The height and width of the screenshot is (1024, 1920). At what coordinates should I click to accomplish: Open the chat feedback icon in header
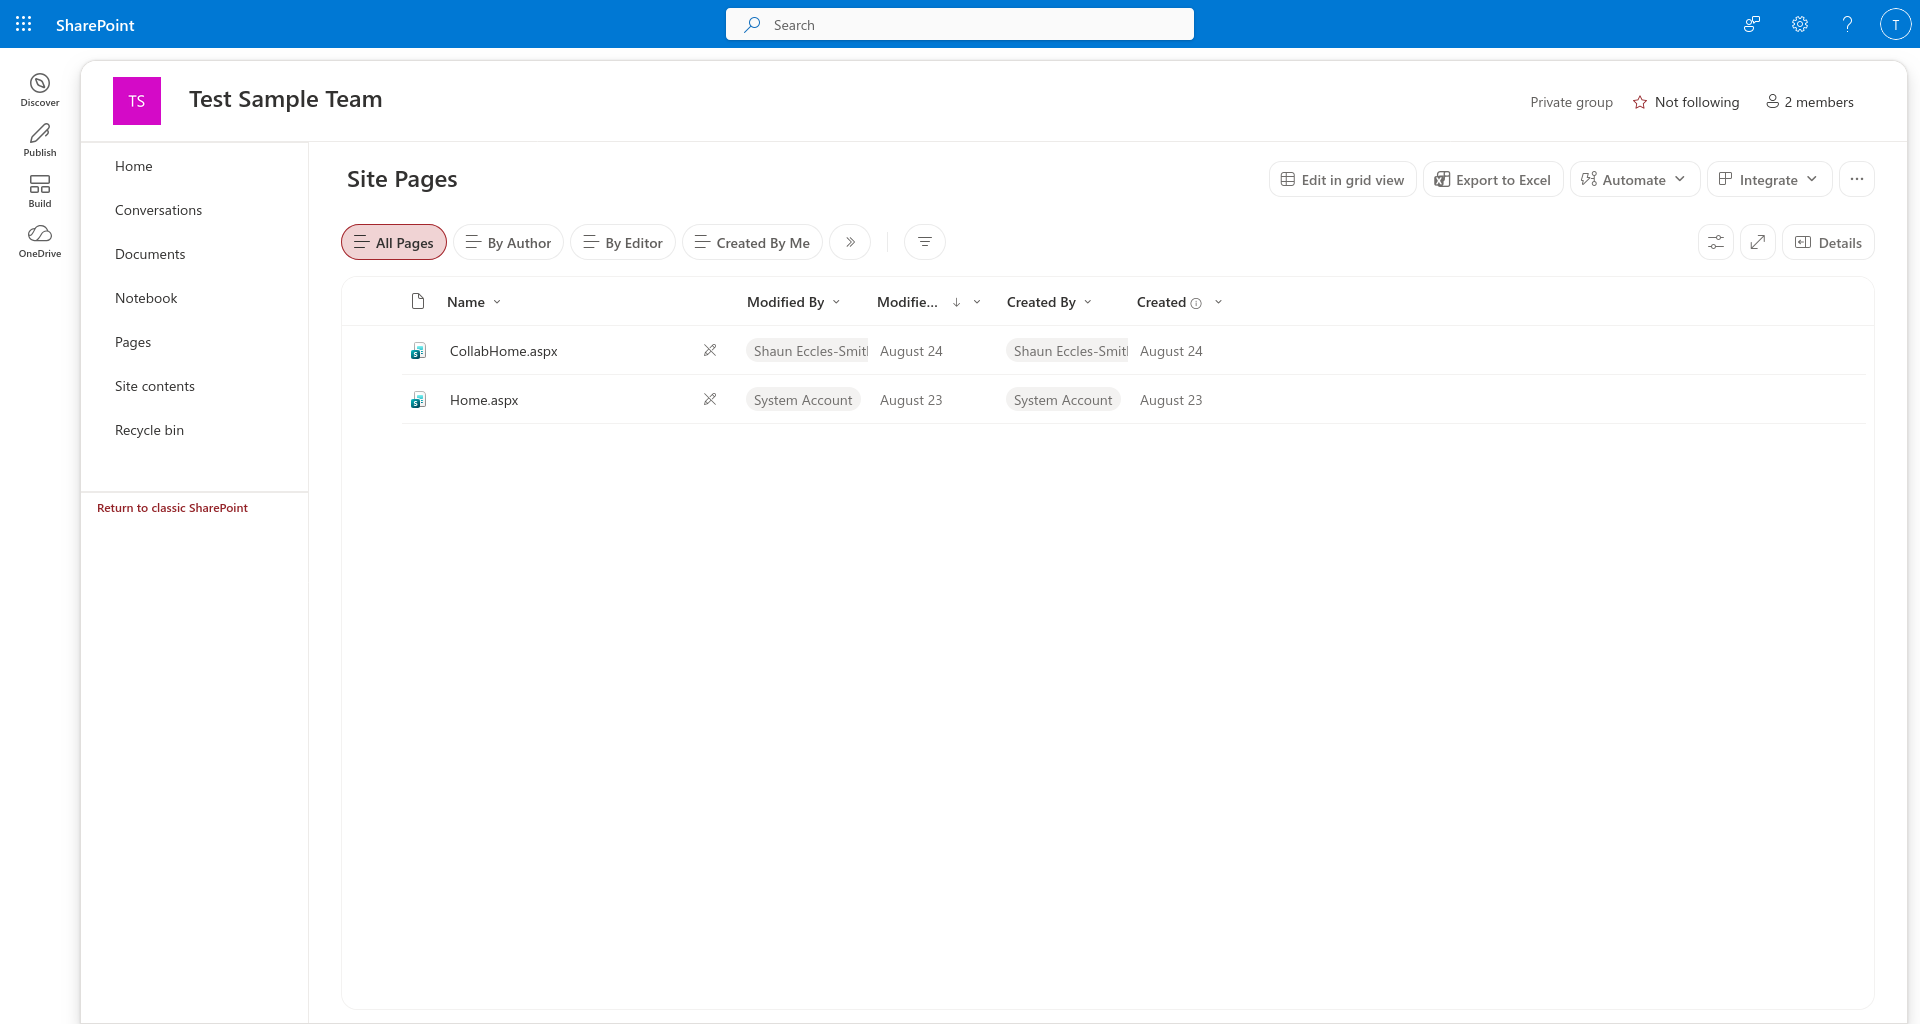(x=1752, y=24)
